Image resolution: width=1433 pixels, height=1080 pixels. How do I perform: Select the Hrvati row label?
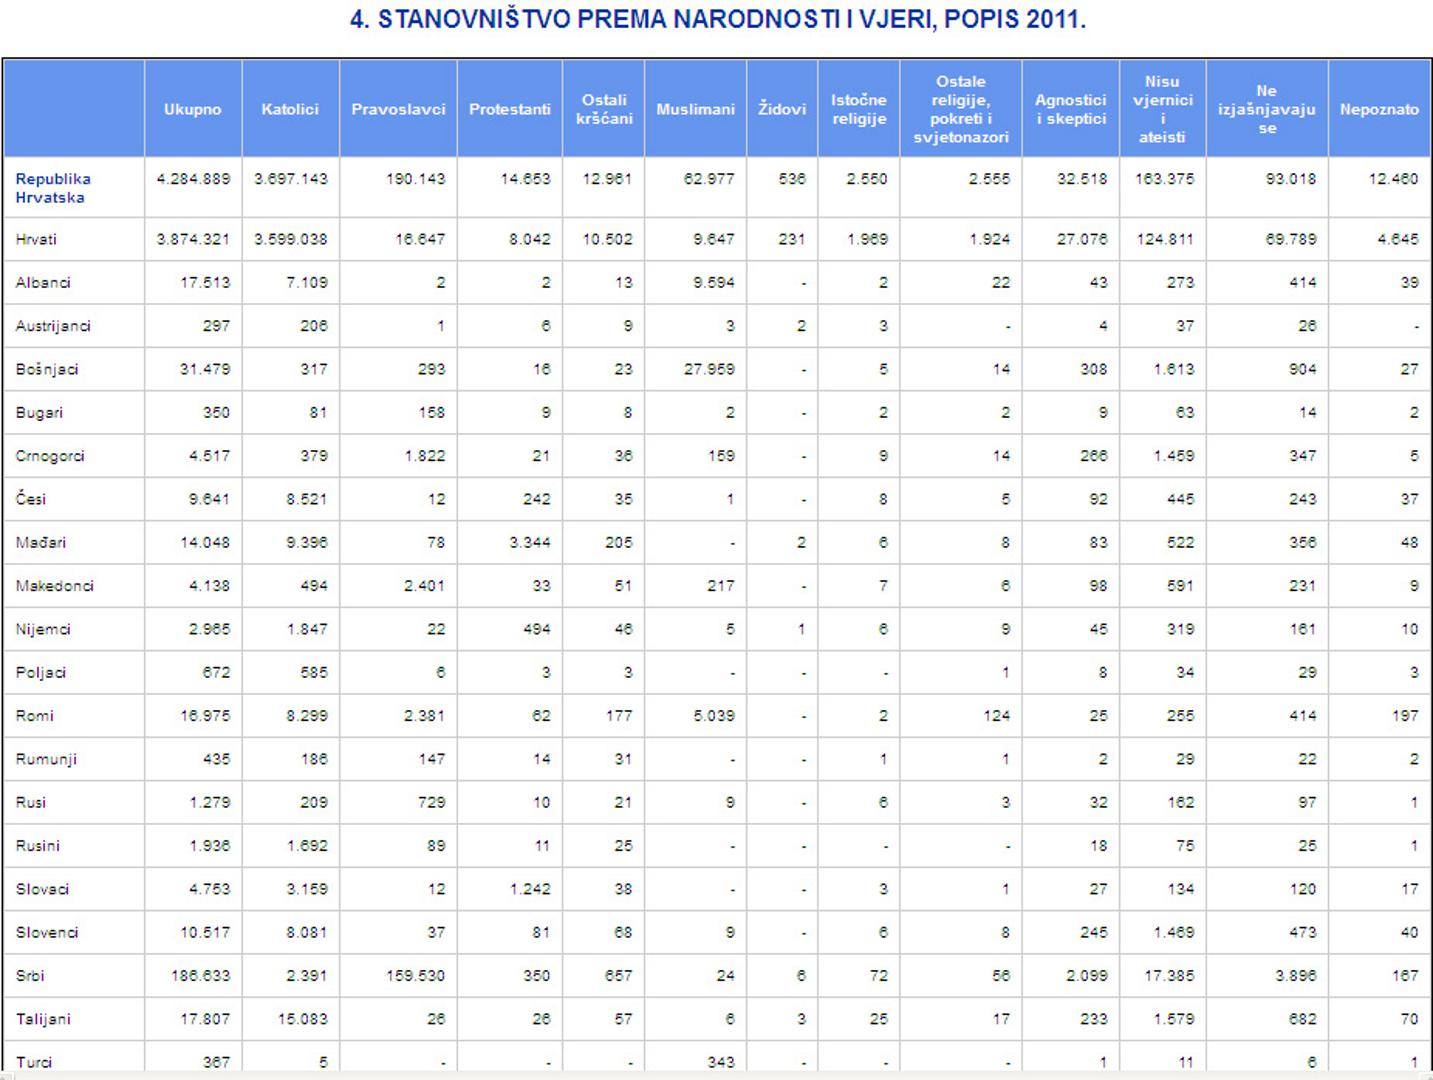point(36,239)
